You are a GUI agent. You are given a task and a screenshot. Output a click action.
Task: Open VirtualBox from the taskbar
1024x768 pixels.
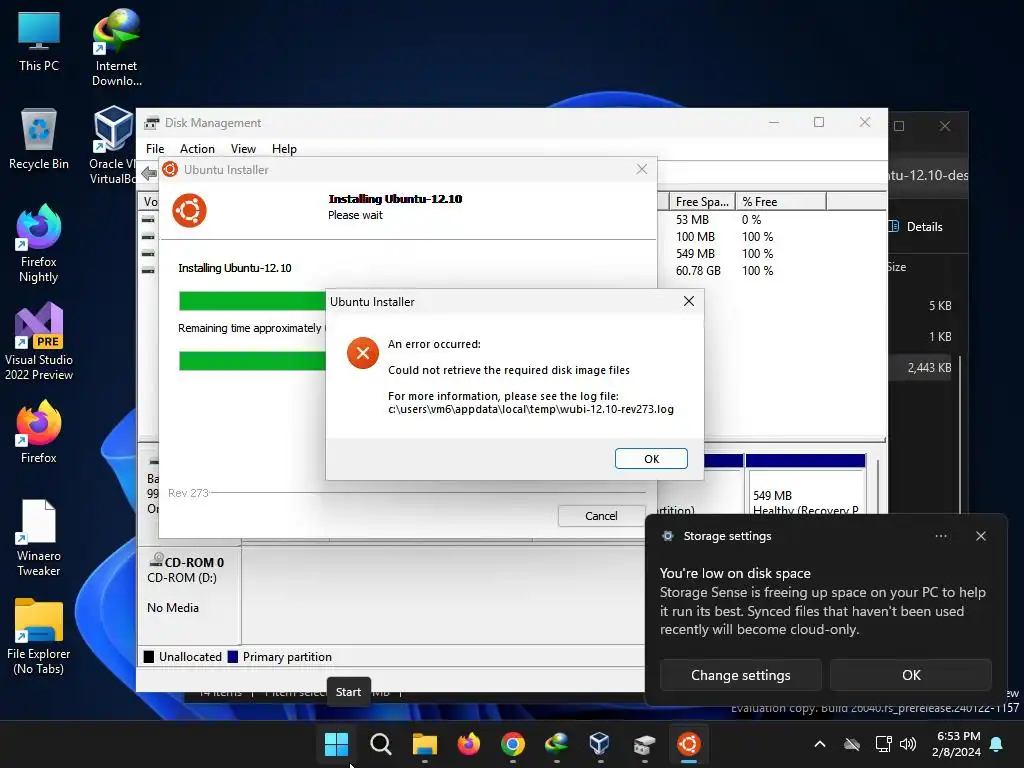tap(600, 744)
